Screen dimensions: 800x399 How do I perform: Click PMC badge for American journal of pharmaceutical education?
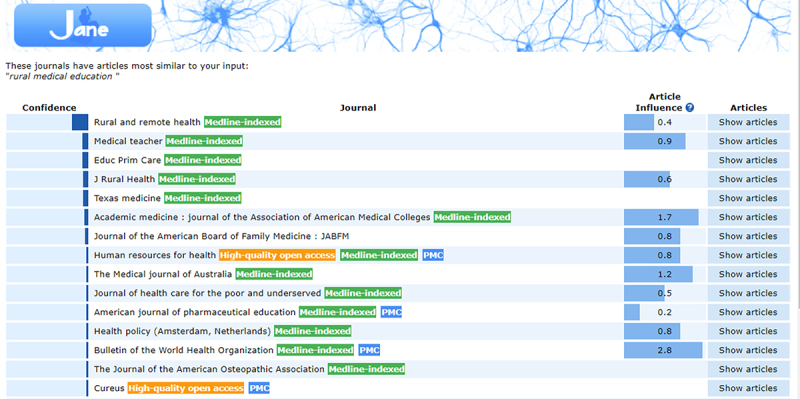[x=391, y=312]
